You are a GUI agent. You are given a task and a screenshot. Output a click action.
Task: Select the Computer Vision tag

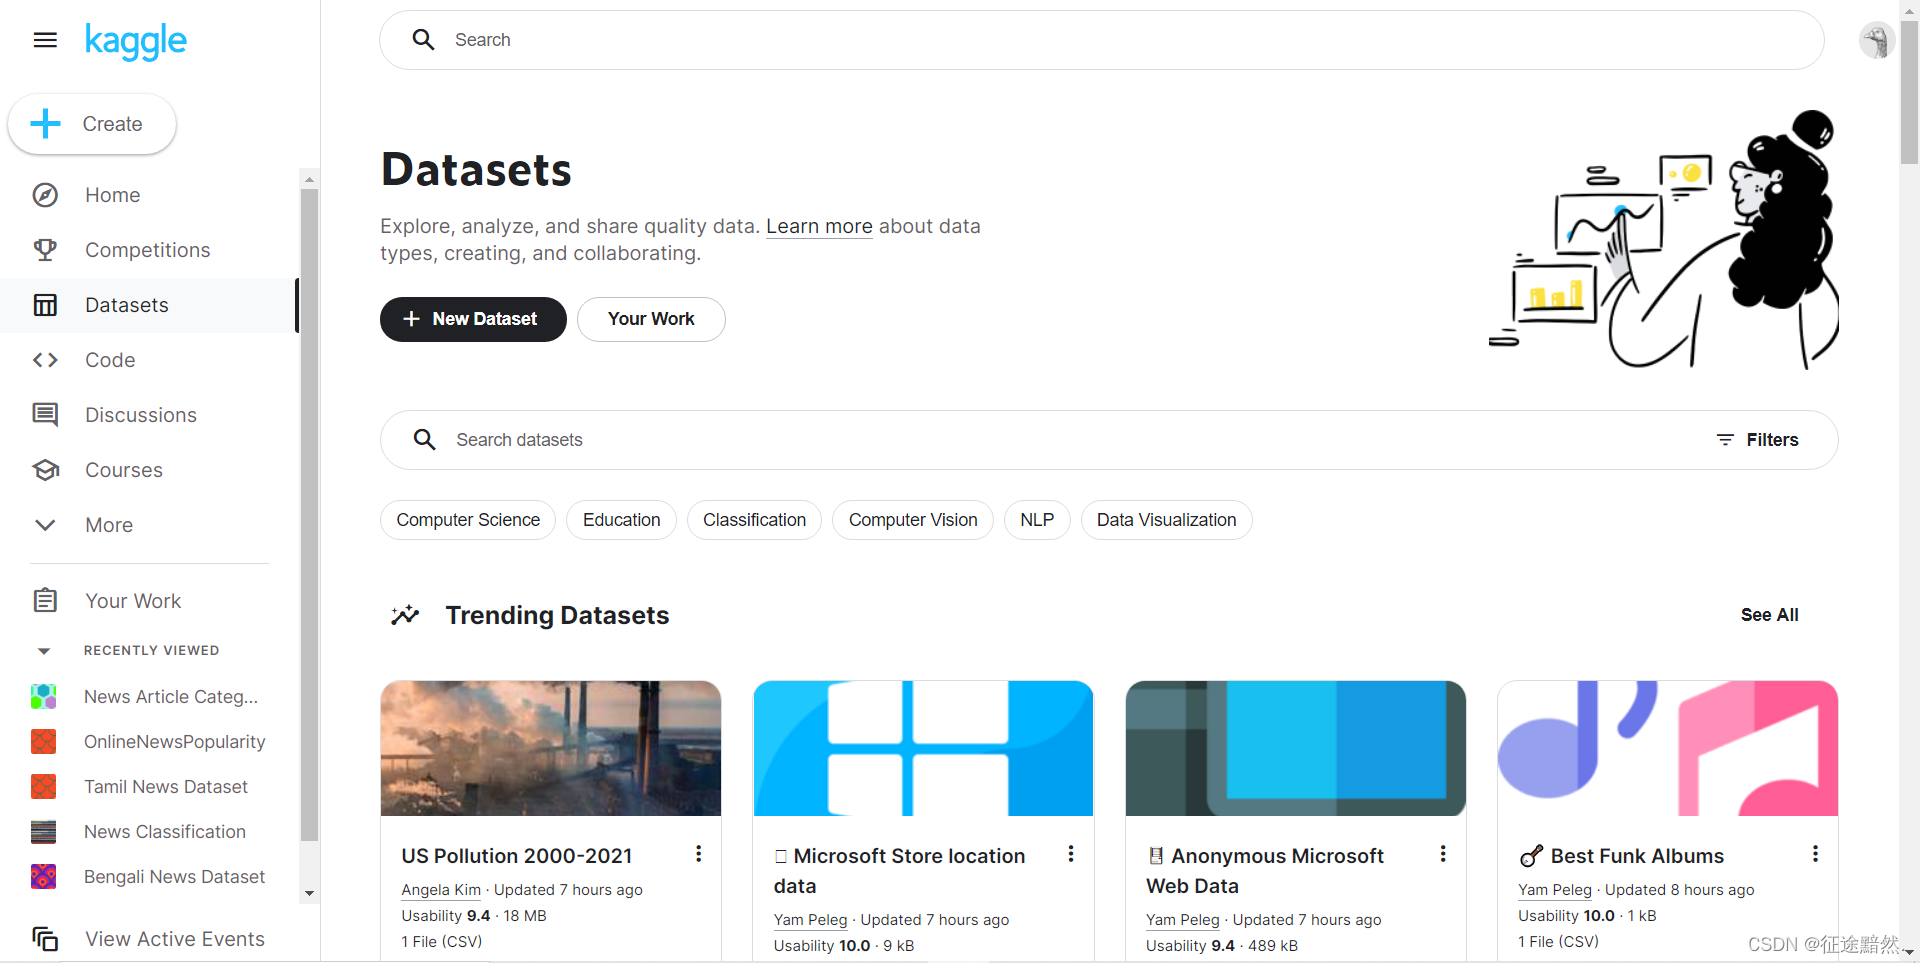pyautogui.click(x=913, y=520)
